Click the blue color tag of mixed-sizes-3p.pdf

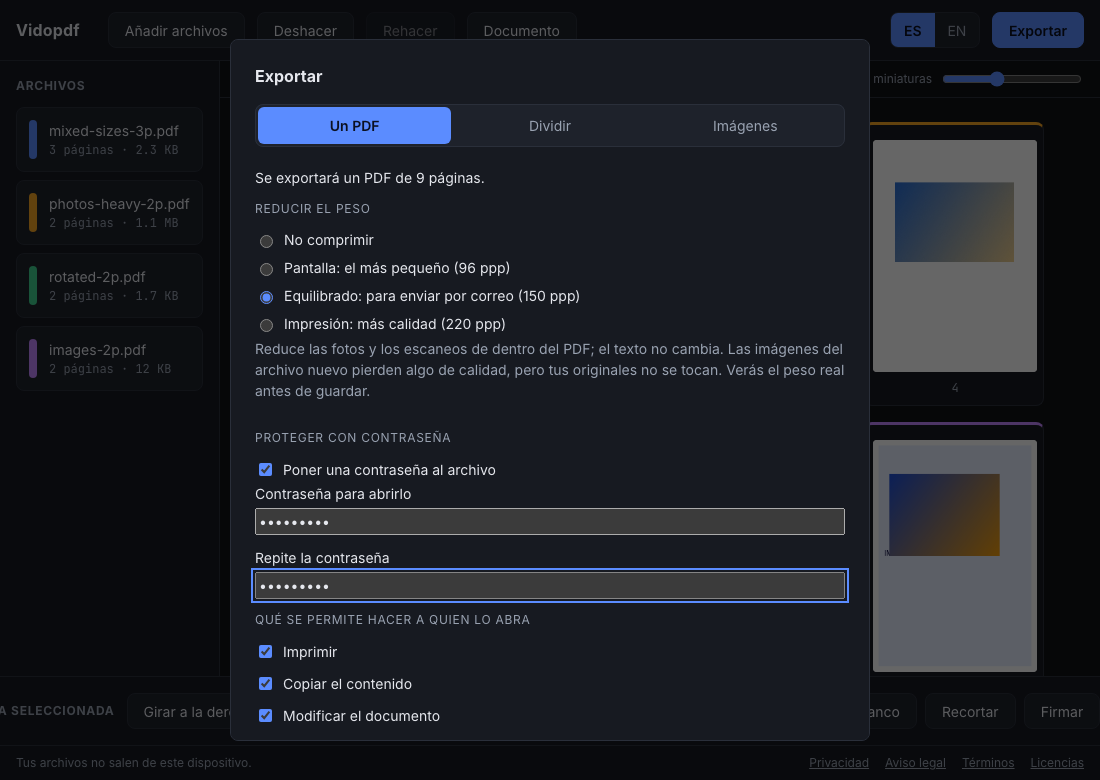click(x=33, y=140)
